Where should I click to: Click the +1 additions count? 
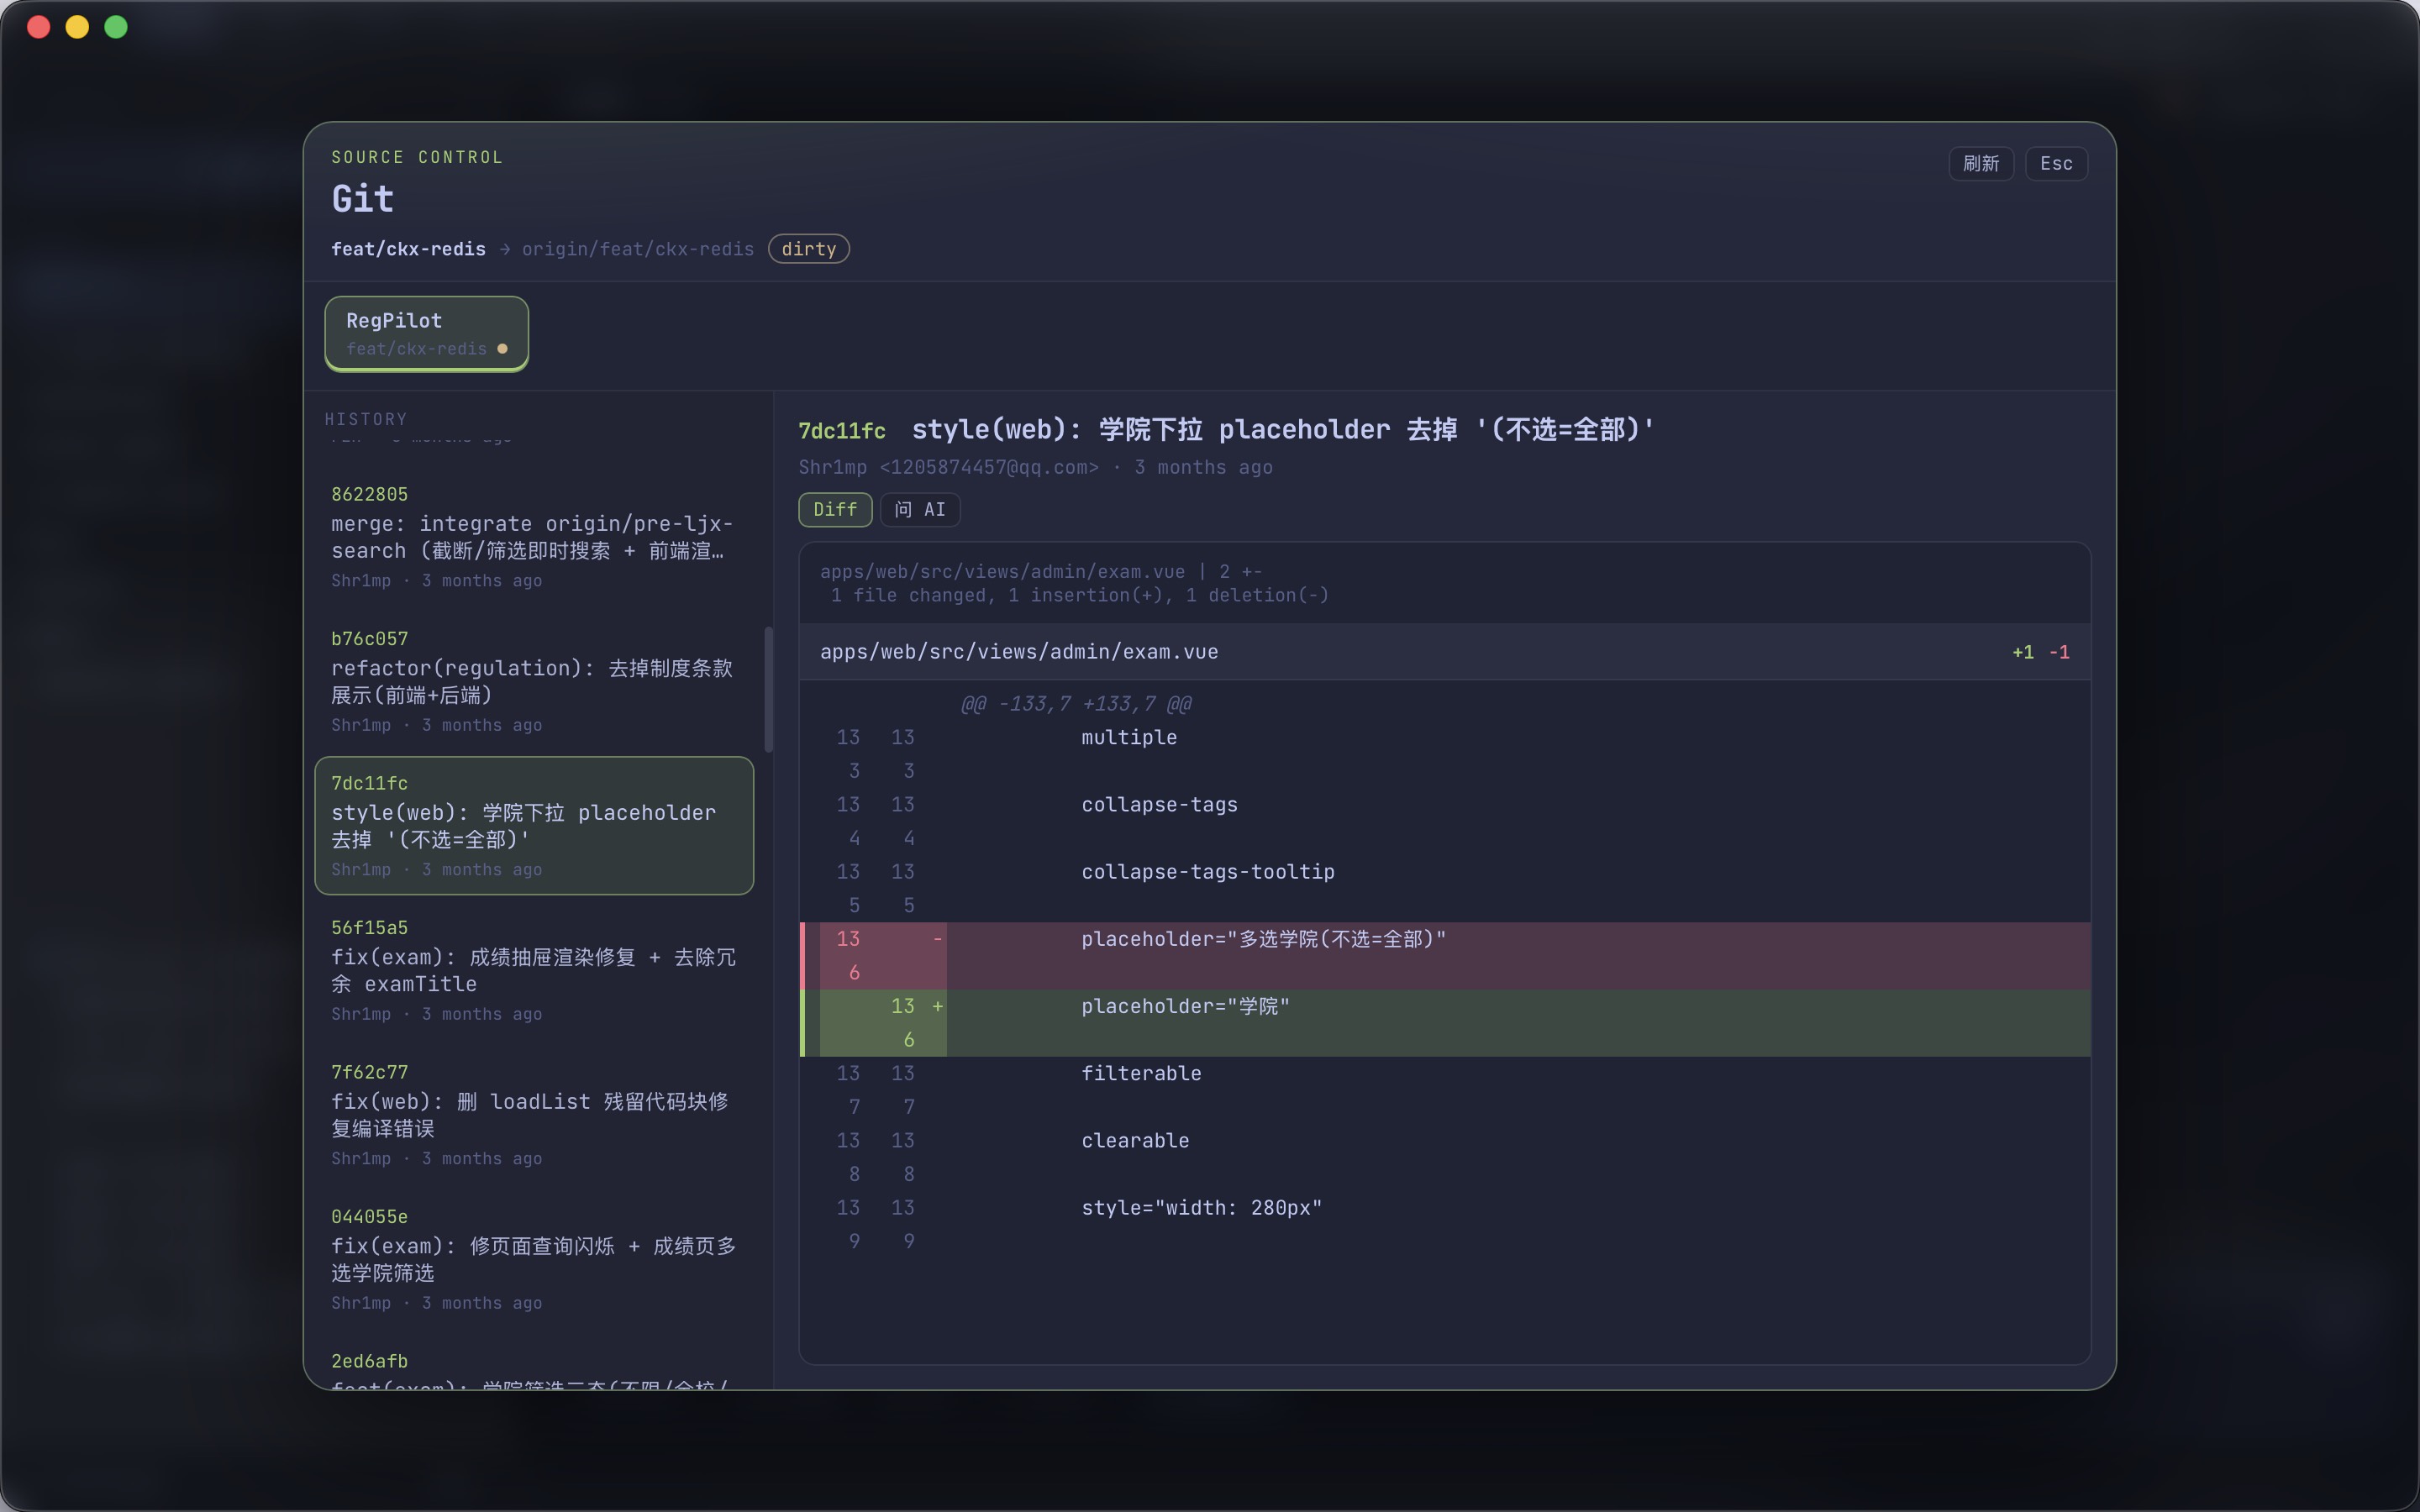2022,652
